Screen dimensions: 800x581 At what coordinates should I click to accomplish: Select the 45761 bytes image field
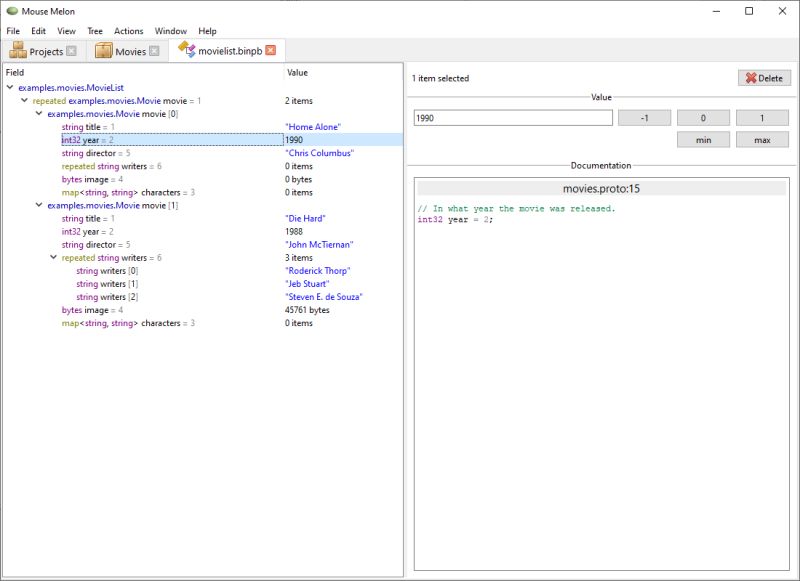tap(203, 310)
